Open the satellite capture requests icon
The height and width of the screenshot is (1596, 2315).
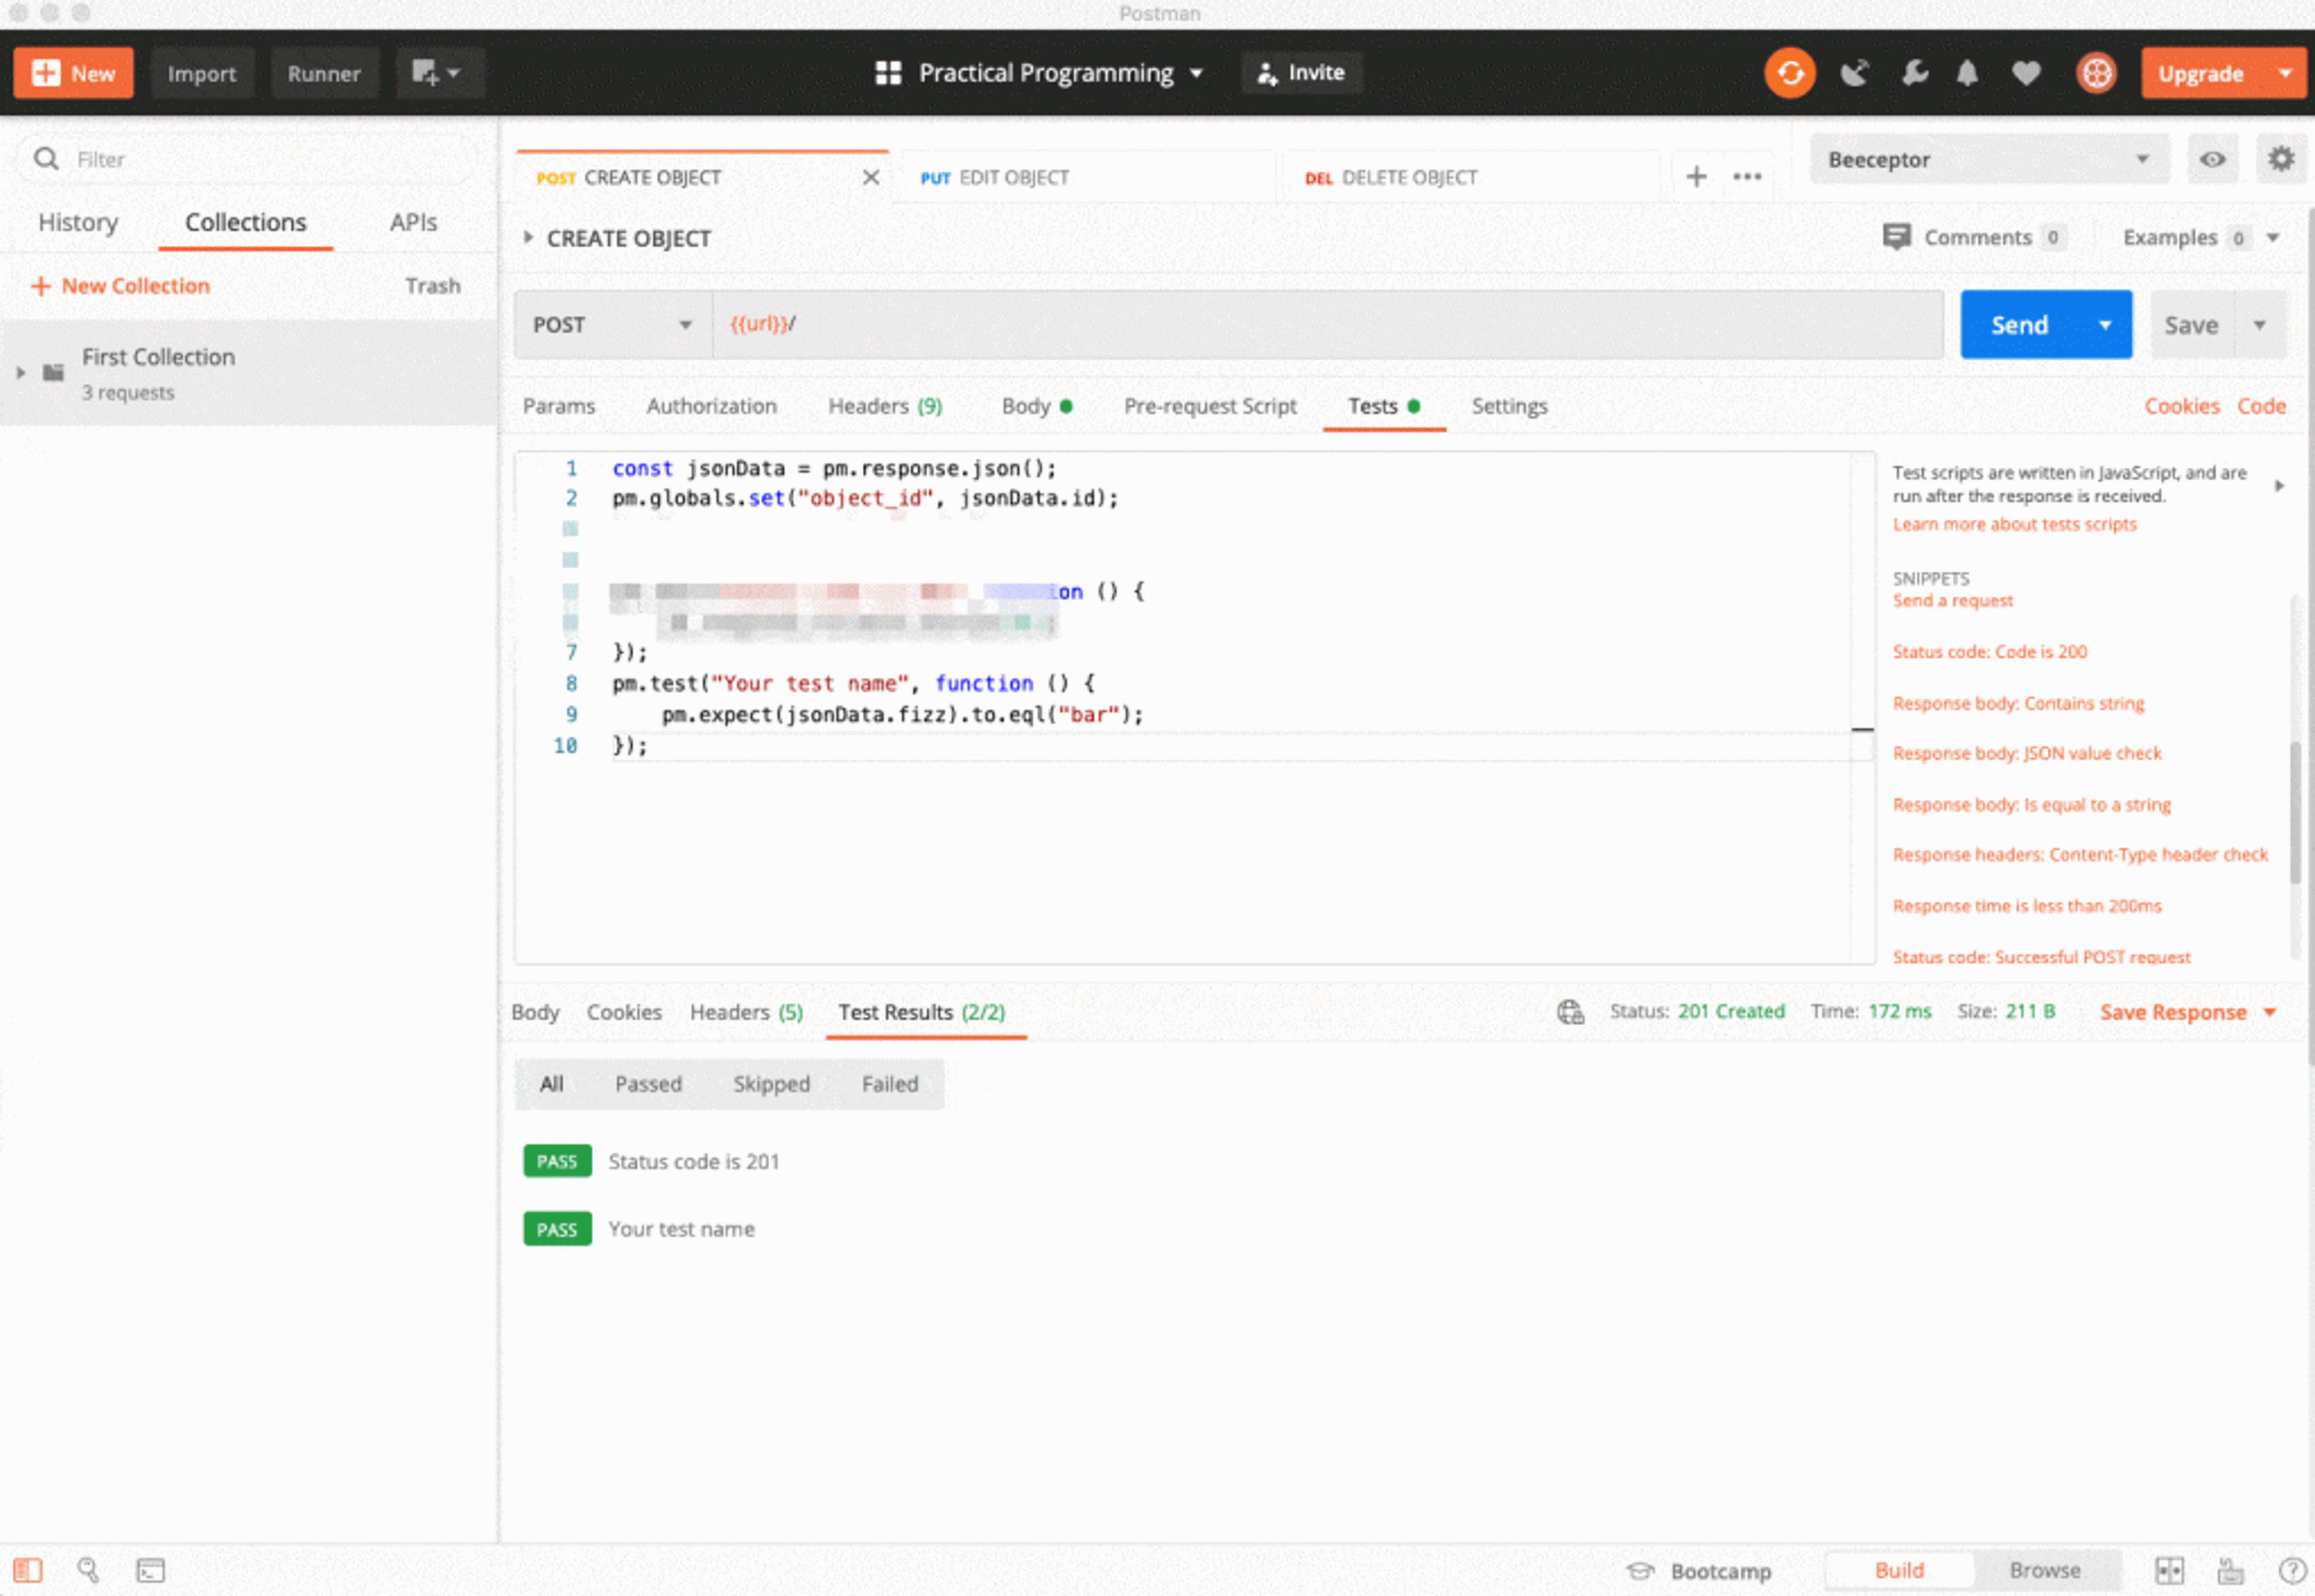tap(1854, 73)
